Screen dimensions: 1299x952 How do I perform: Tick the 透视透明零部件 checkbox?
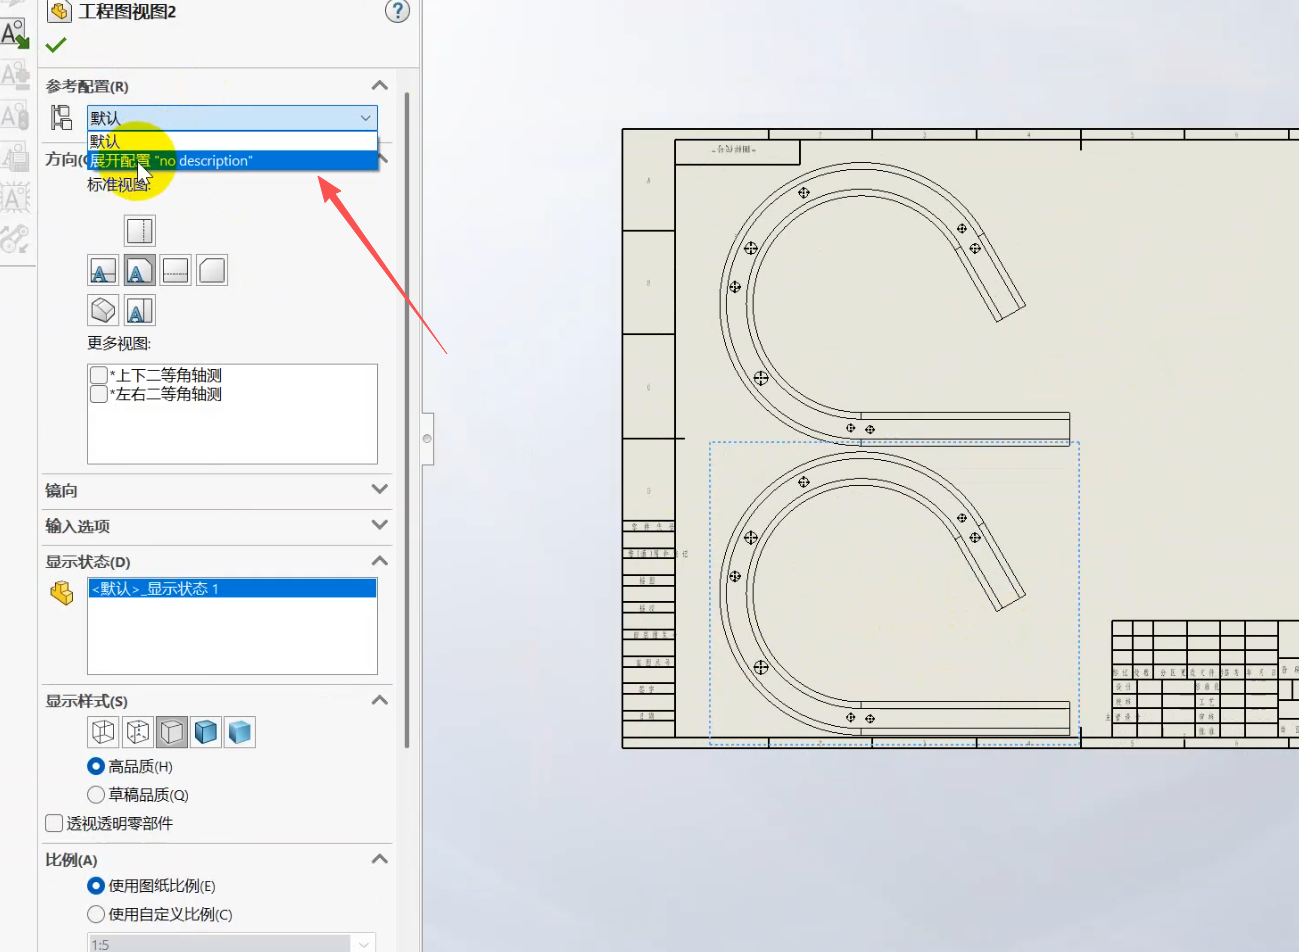(x=55, y=823)
